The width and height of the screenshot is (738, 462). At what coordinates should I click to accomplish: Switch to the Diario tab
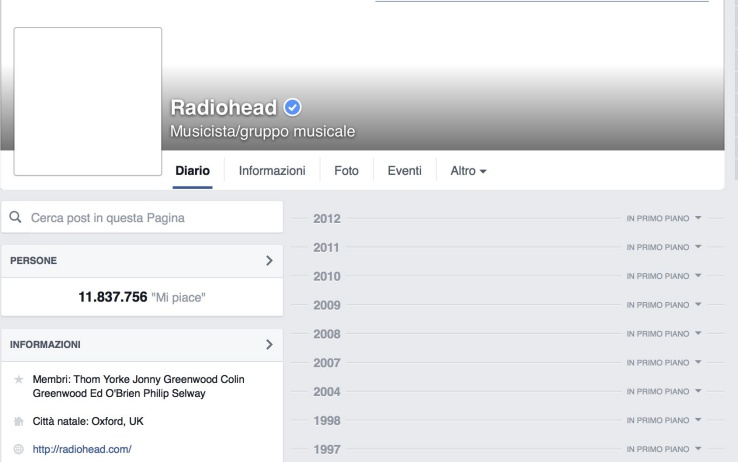pyautogui.click(x=193, y=171)
